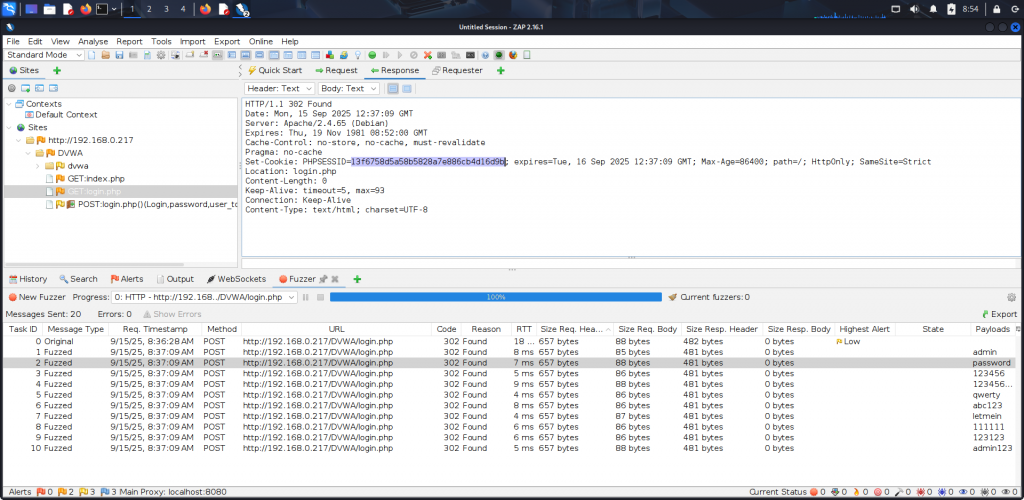This screenshot has height=500, width=1024.
Task: Open the Requester tab
Action: [457, 70]
